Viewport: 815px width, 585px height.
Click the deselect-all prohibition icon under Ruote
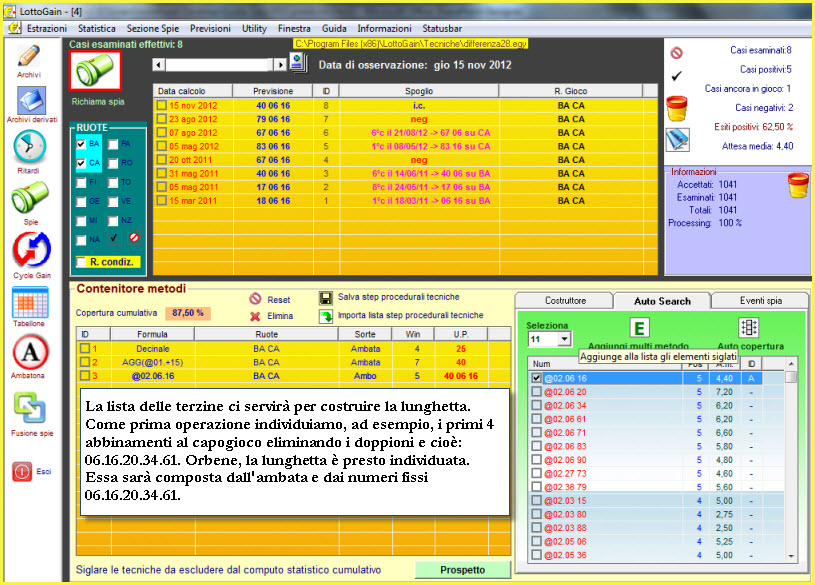134,238
